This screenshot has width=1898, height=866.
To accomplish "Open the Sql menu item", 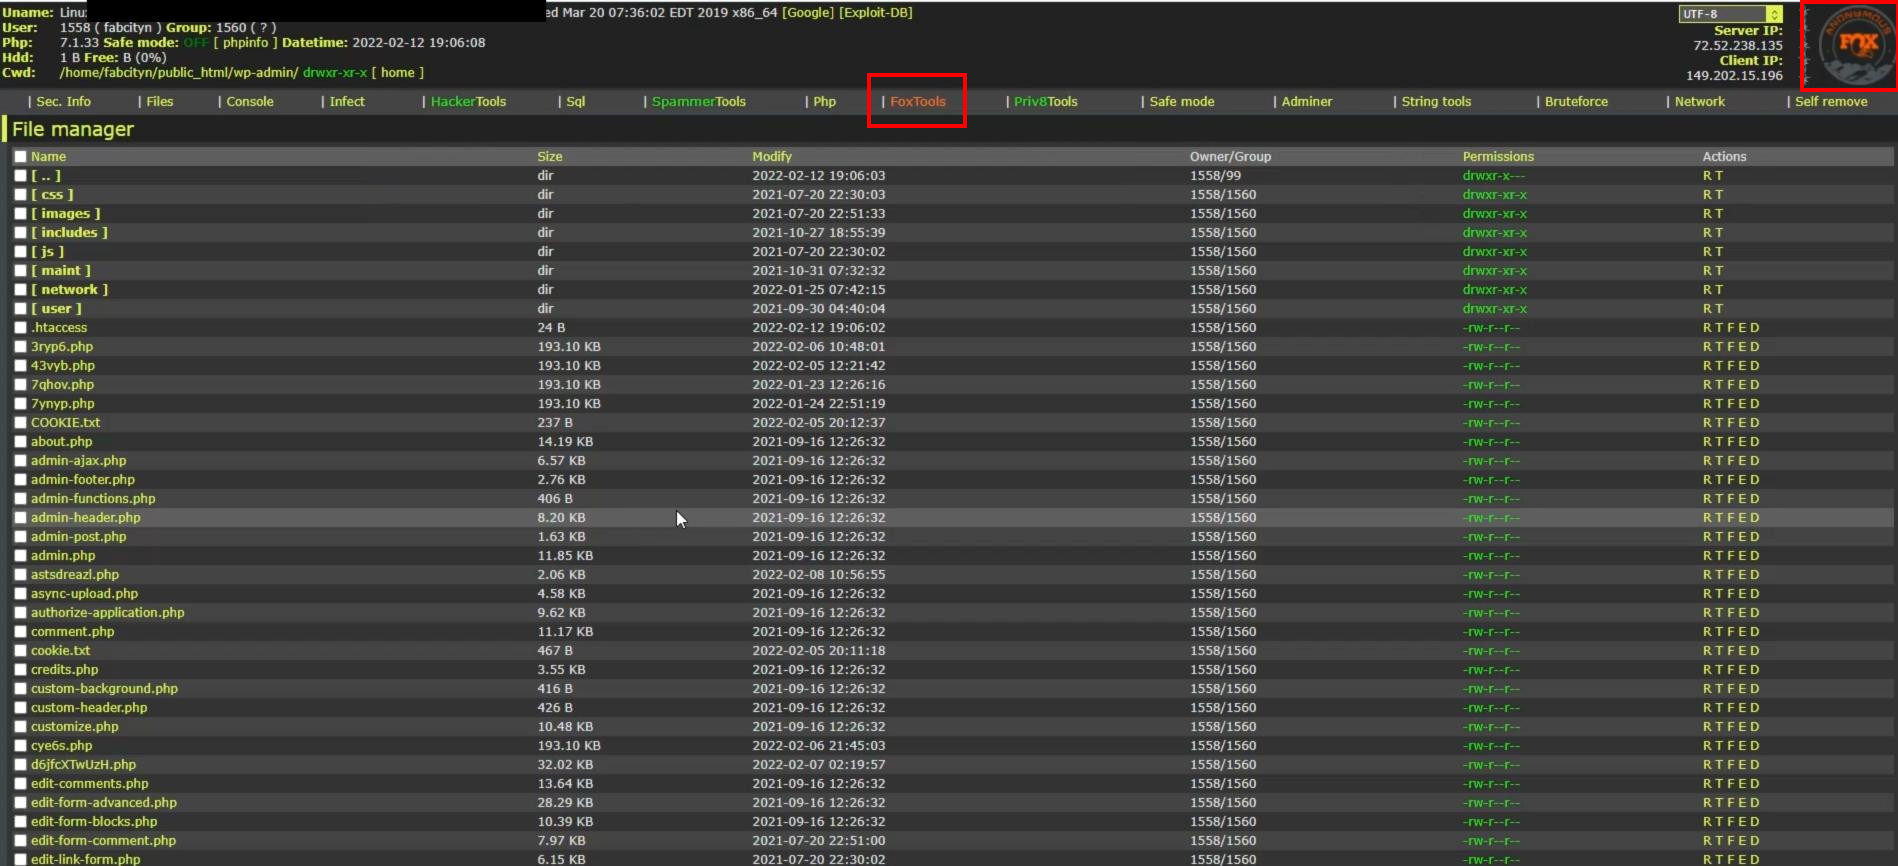I will tap(576, 101).
